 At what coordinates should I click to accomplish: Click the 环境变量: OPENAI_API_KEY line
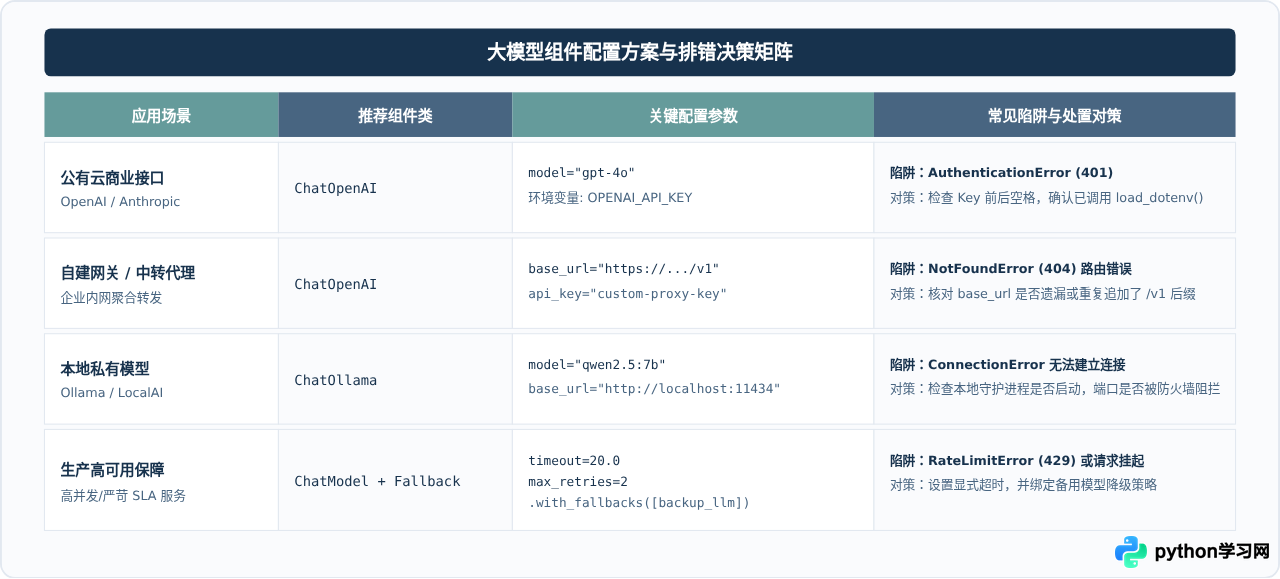pyautogui.click(x=610, y=197)
